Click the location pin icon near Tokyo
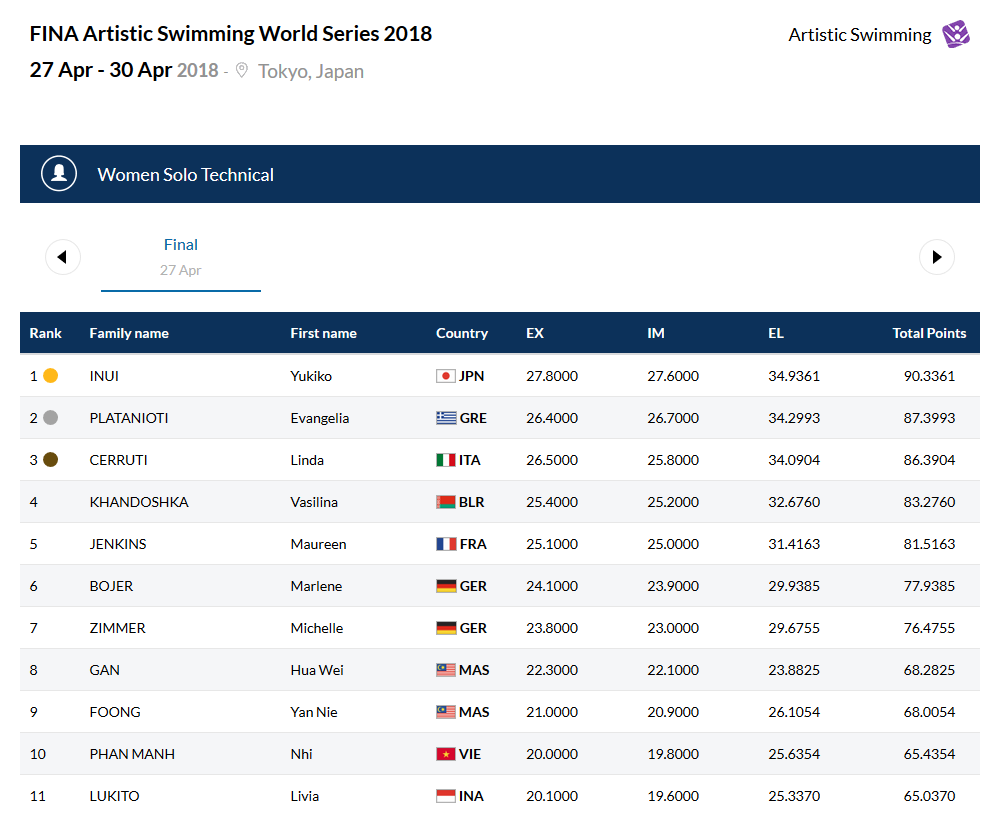 coord(241,71)
